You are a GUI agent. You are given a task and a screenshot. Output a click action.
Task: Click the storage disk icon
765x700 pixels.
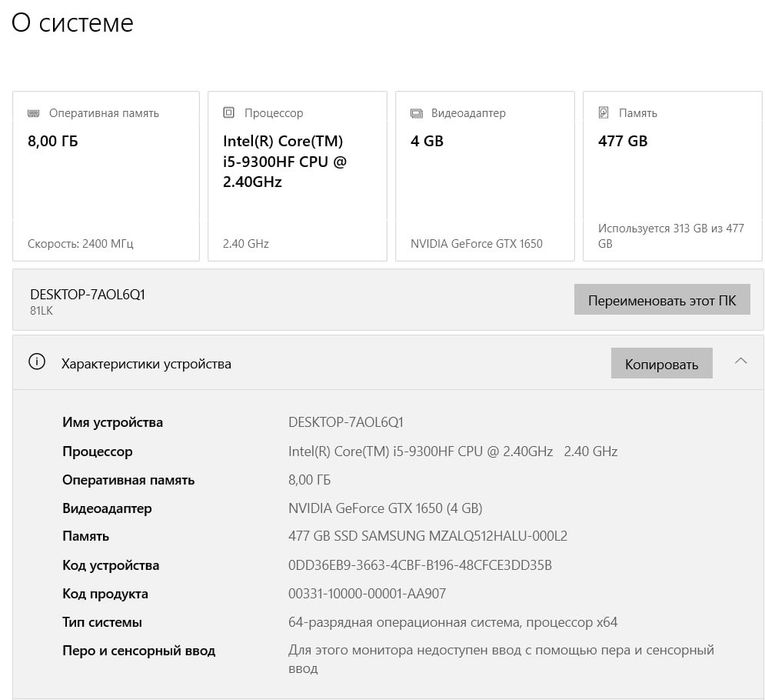tap(604, 113)
